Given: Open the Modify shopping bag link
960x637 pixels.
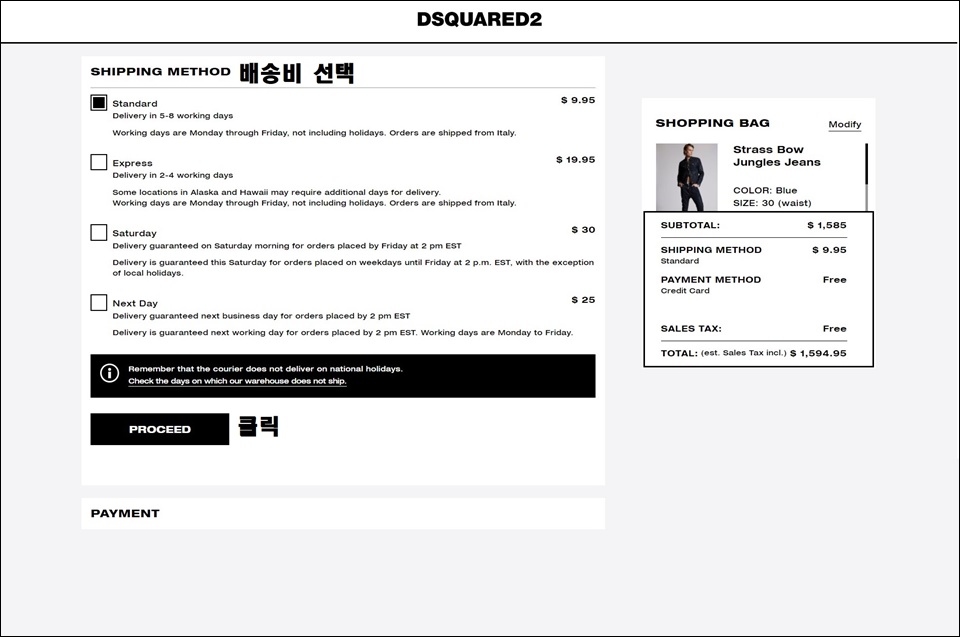Looking at the screenshot, I should pos(845,124).
